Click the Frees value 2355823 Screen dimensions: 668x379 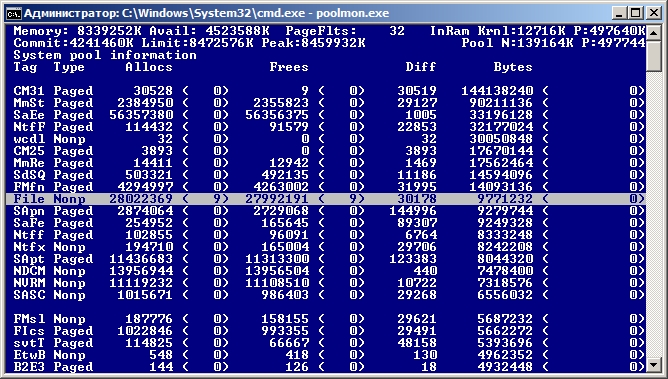pyautogui.click(x=281, y=103)
